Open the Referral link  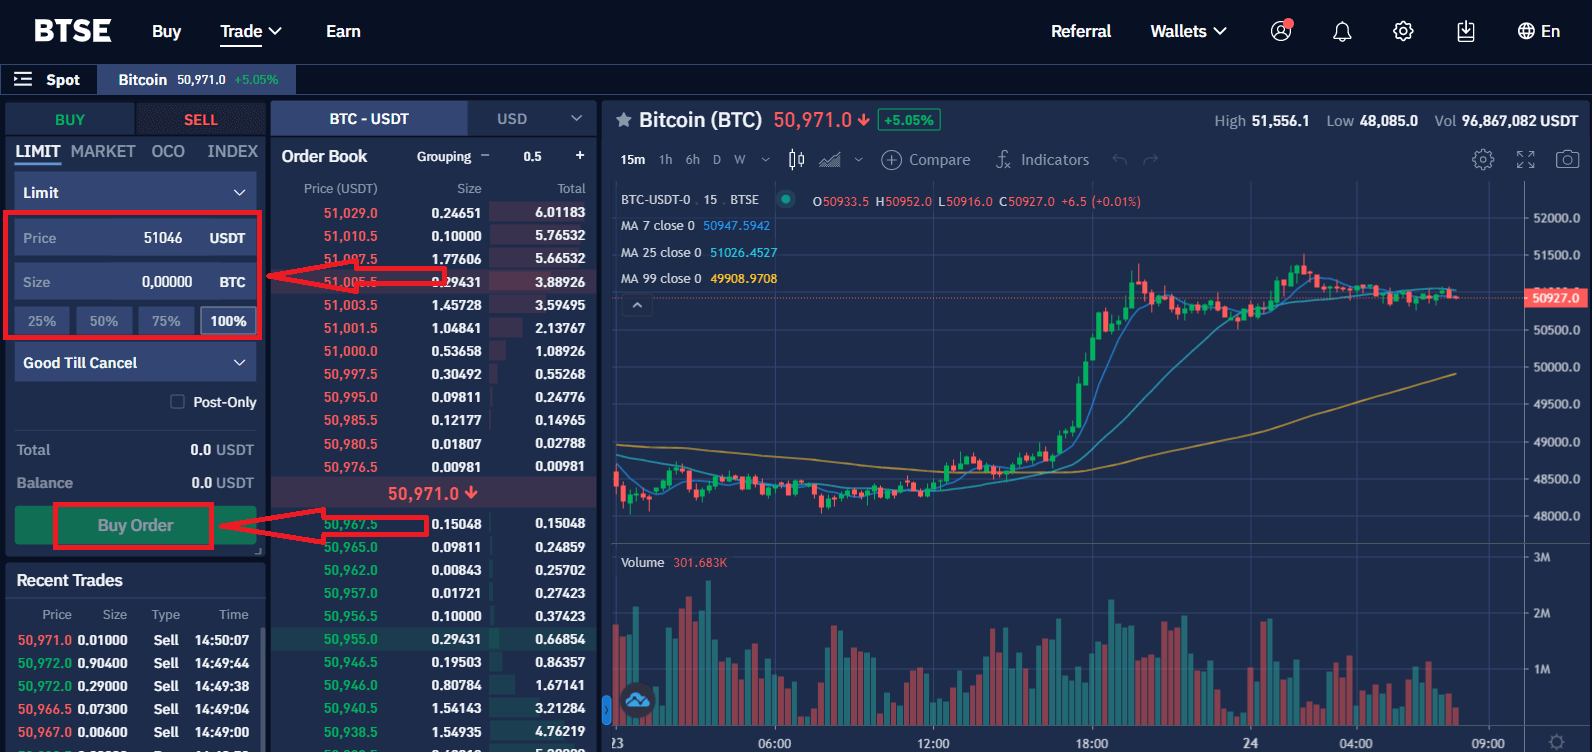tap(1080, 32)
